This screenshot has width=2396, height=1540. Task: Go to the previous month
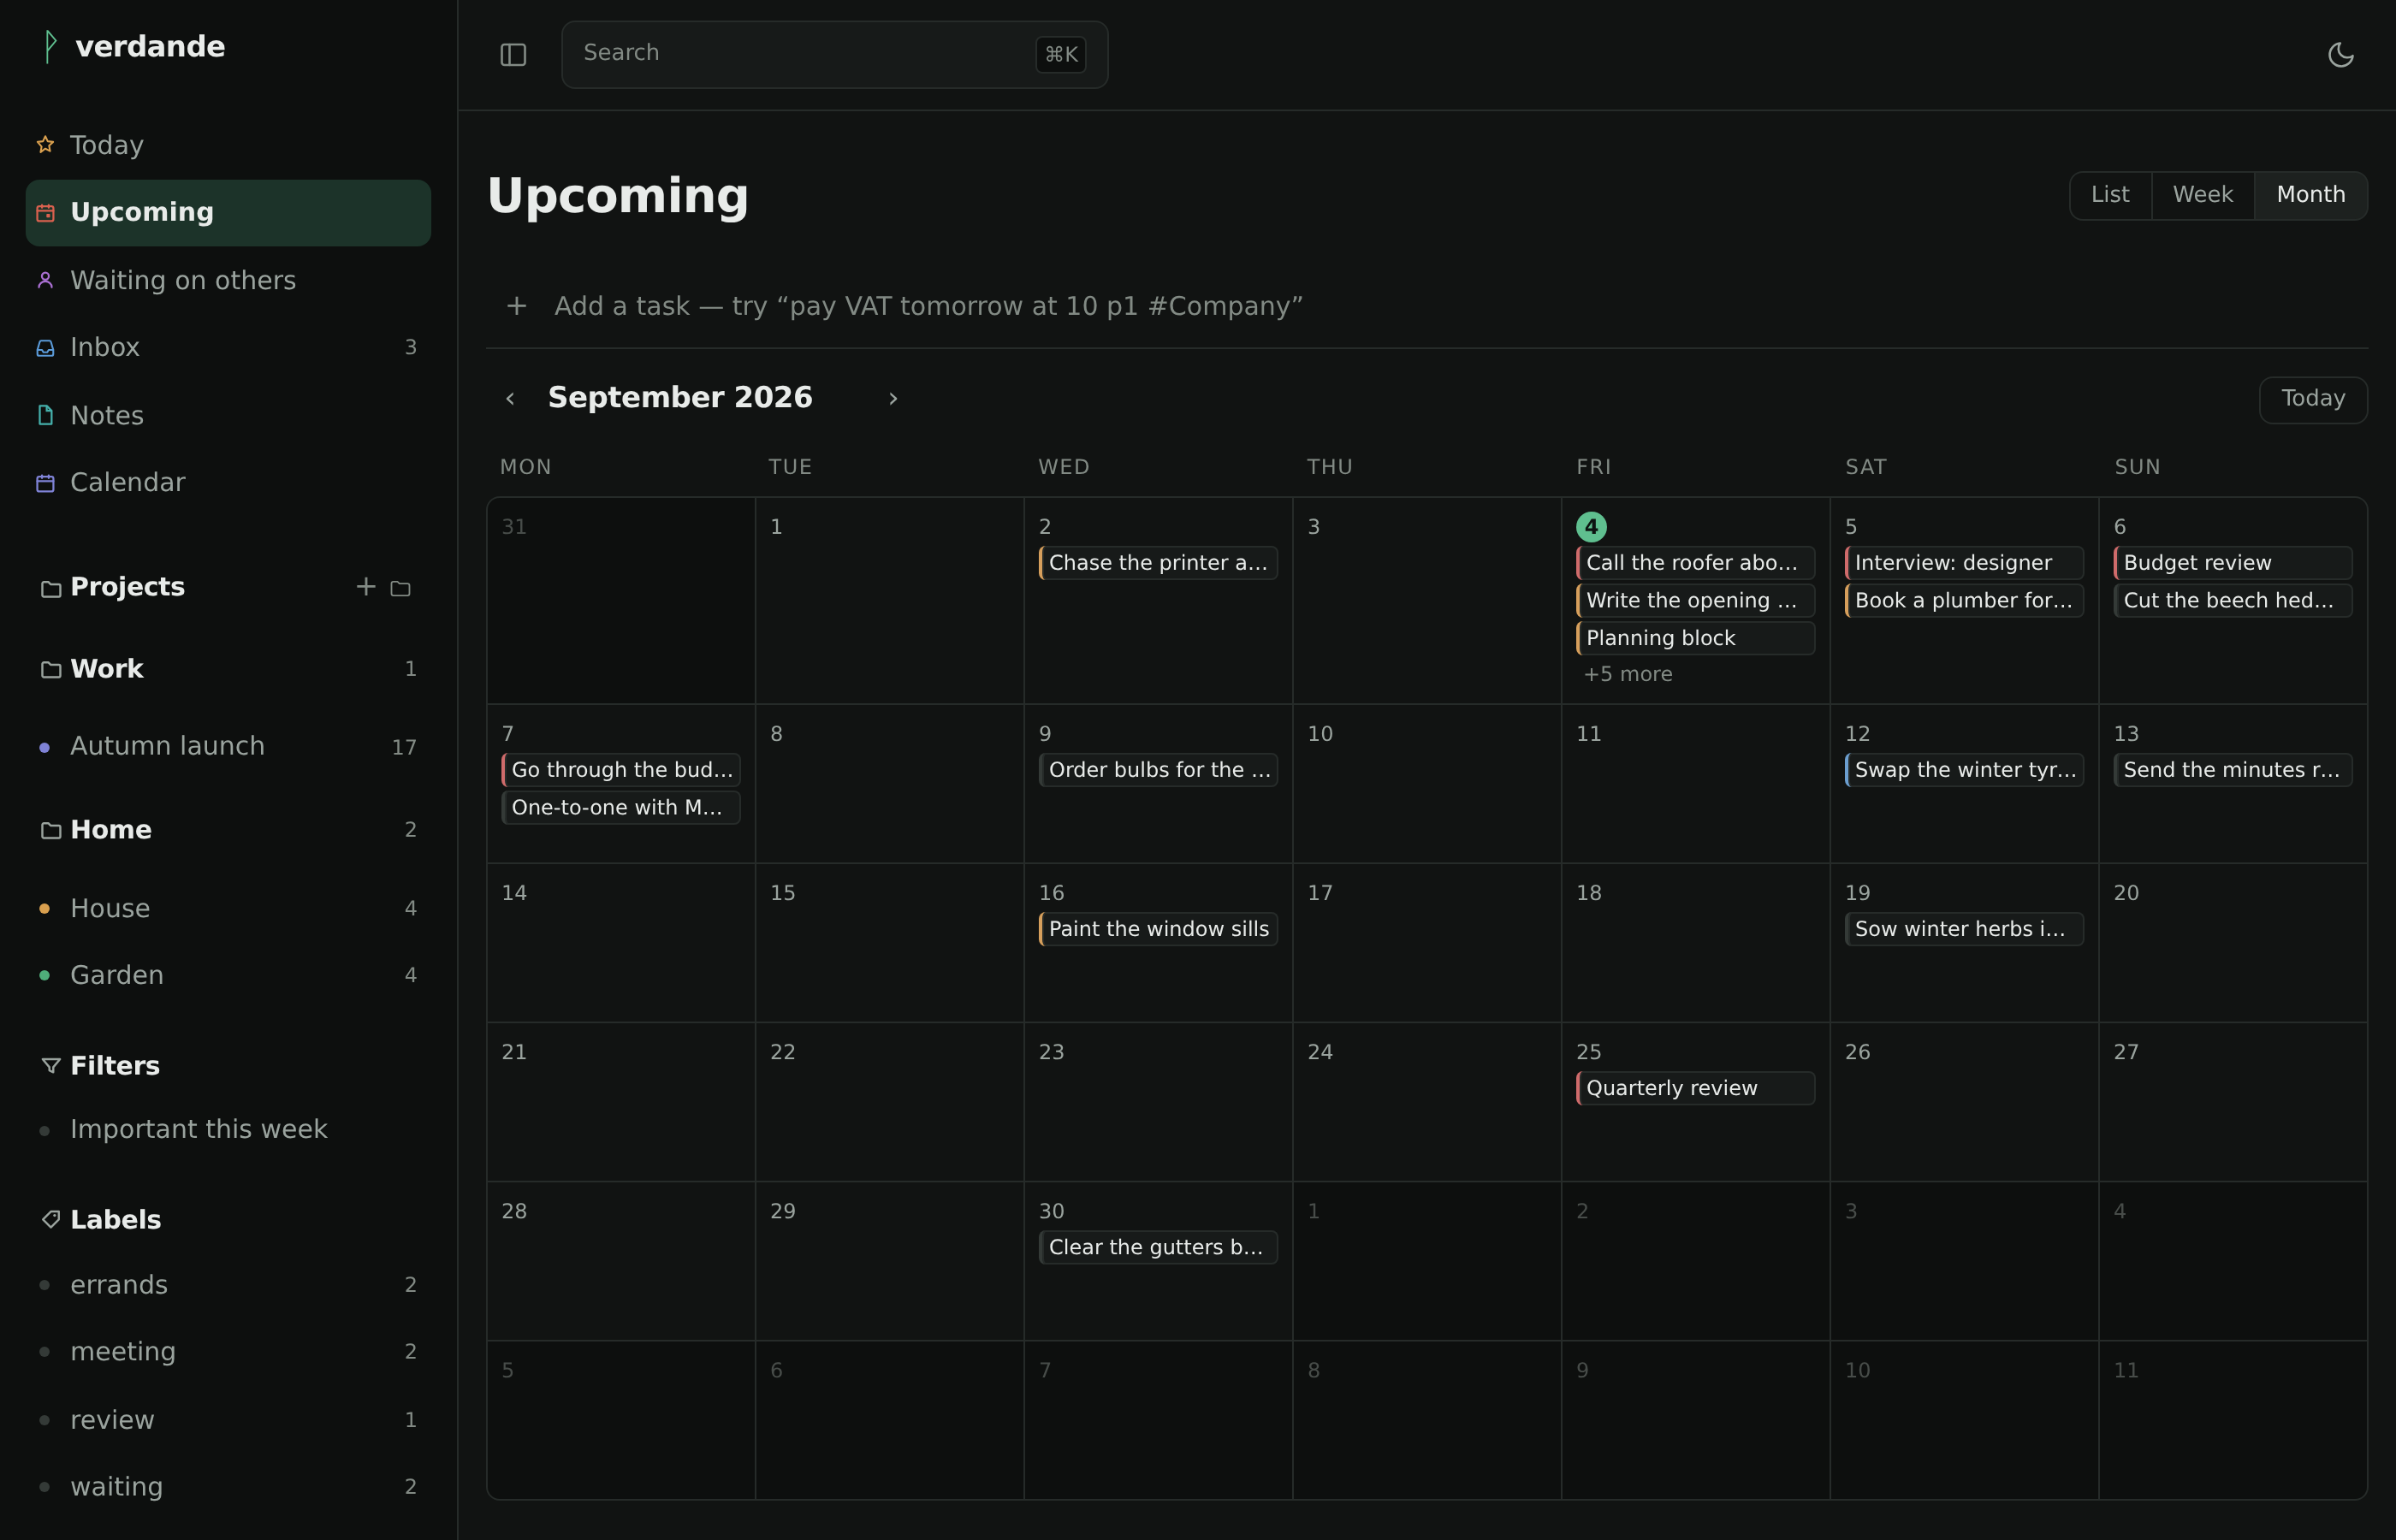click(x=510, y=399)
